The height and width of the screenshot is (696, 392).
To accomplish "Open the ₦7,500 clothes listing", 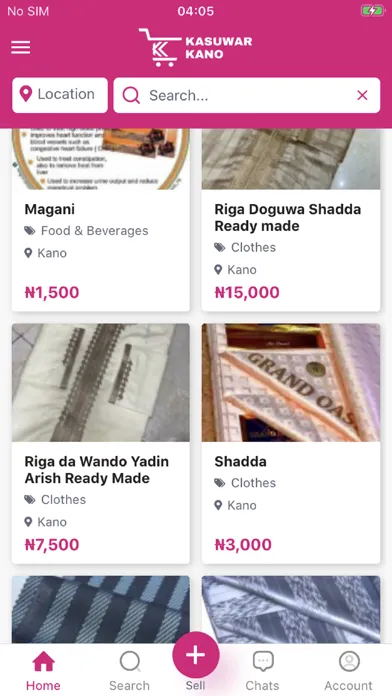I will point(101,444).
